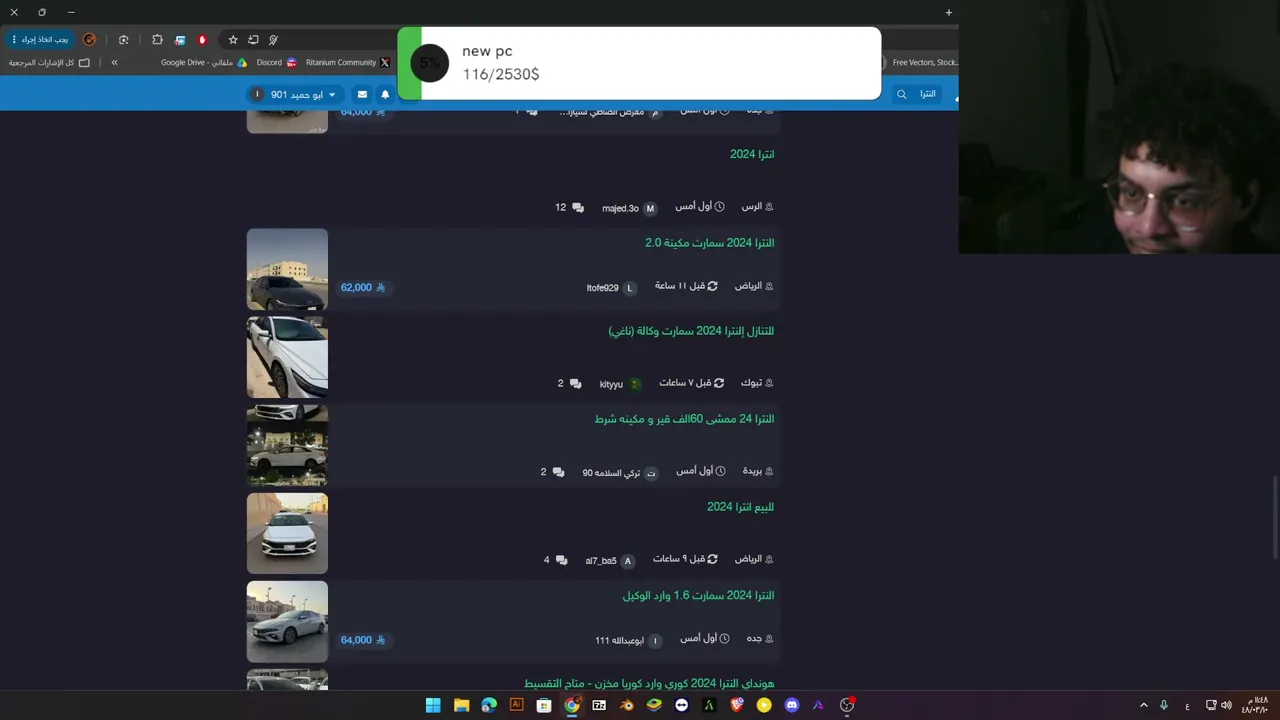Viewport: 1280px width, 720px height.
Task: Open seller profile al7_ba5
Action: point(610,561)
